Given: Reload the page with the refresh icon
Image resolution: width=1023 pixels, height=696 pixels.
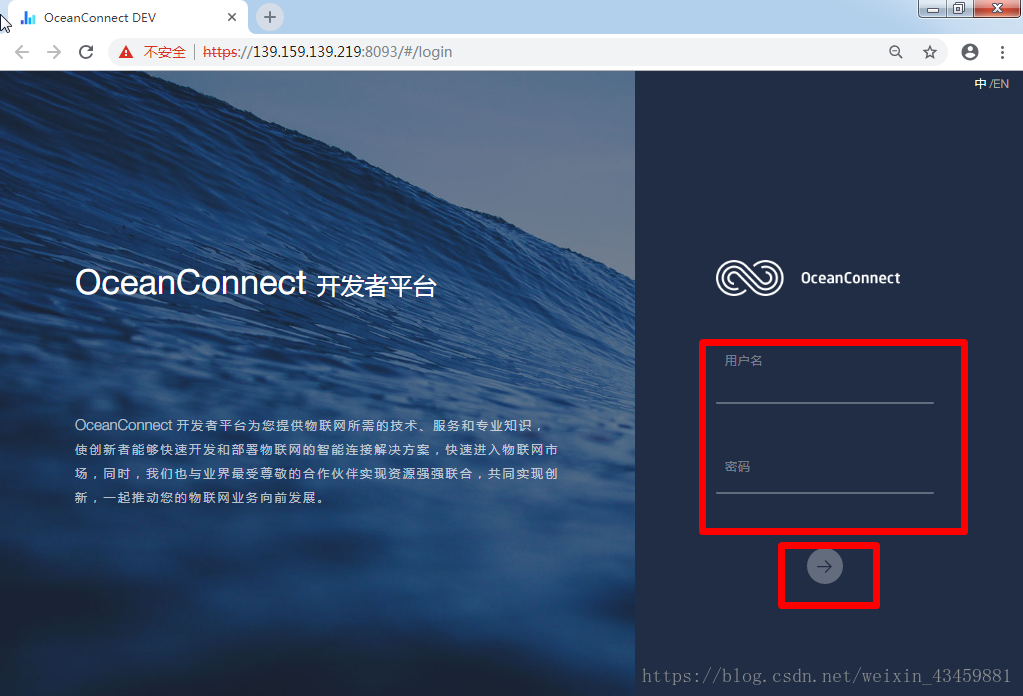Looking at the screenshot, I should 86,52.
